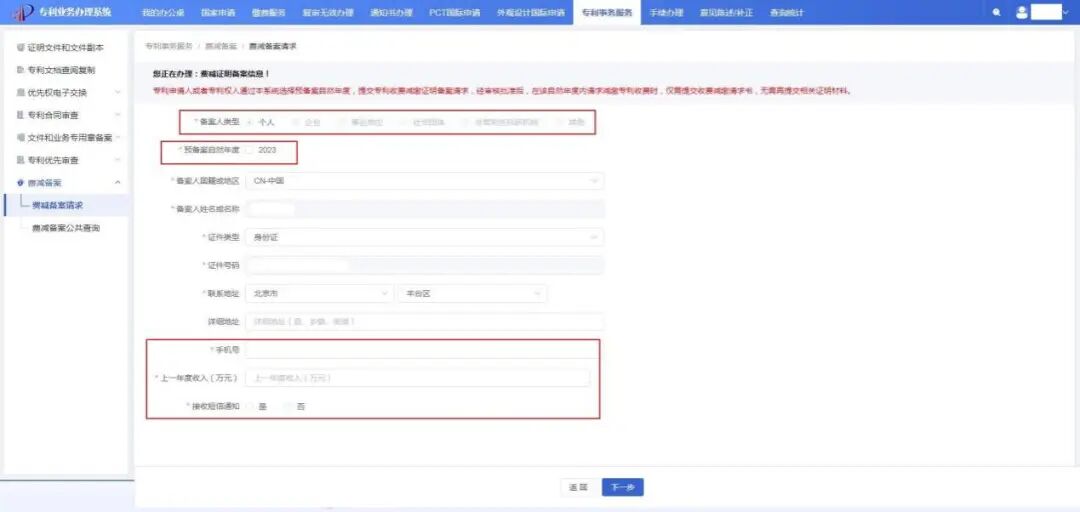Open the 通知书办理 top menu
The height and width of the screenshot is (512, 1080).
pyautogui.click(x=391, y=12)
